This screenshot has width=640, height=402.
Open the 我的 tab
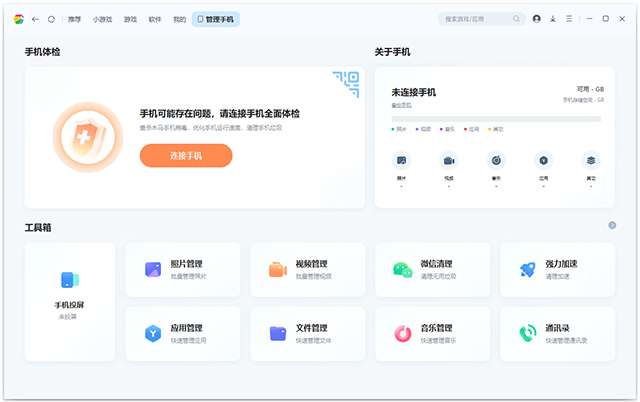tap(179, 19)
